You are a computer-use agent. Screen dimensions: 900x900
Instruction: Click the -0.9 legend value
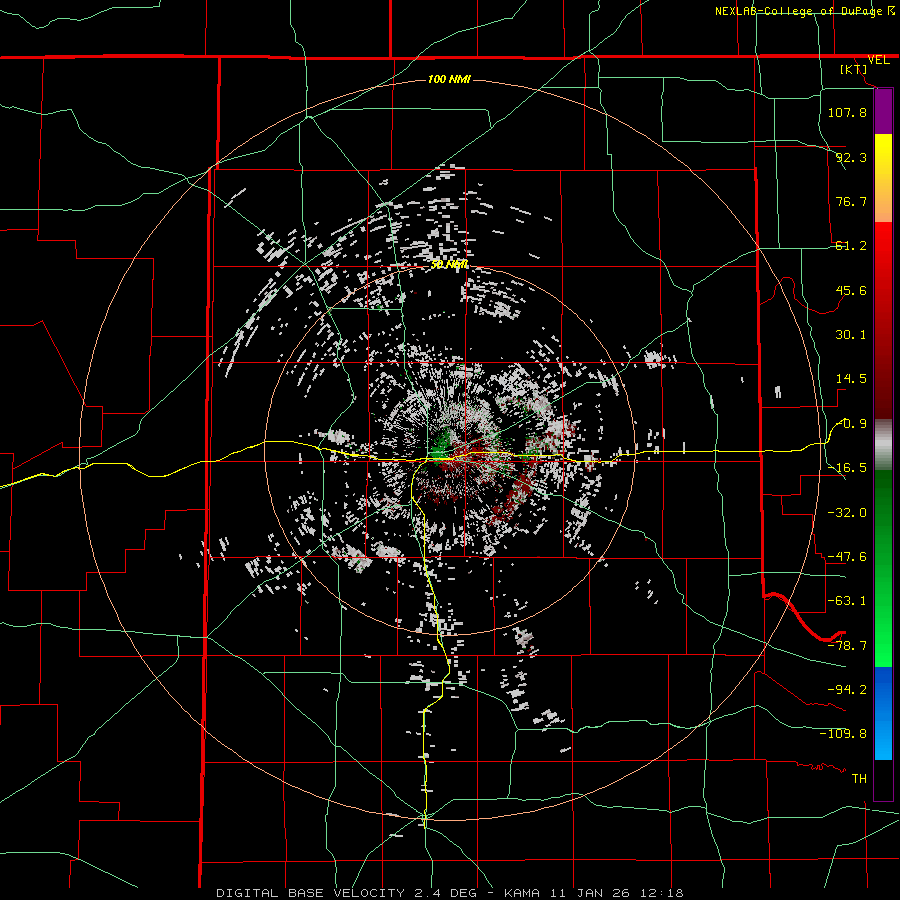[x=853, y=424]
